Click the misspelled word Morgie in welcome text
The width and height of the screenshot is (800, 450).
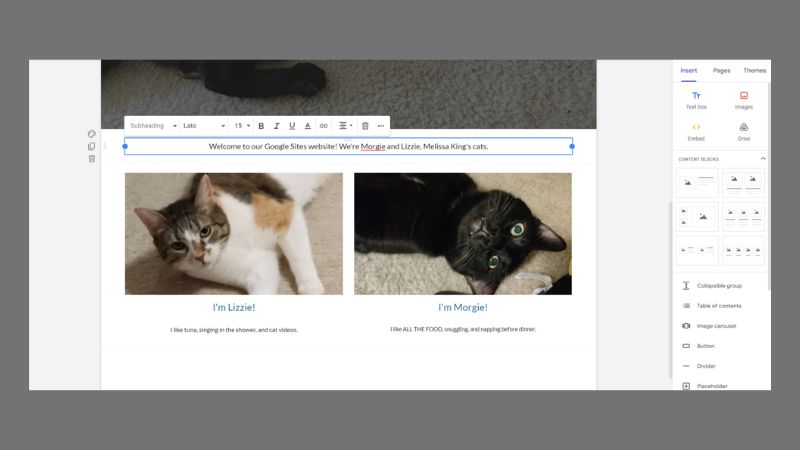click(373, 146)
